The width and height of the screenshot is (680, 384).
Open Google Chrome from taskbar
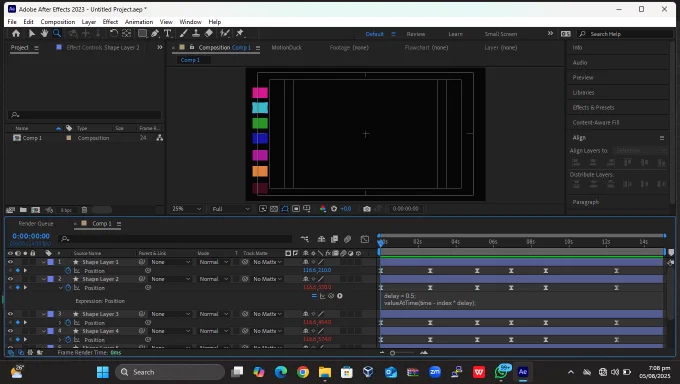click(303, 372)
